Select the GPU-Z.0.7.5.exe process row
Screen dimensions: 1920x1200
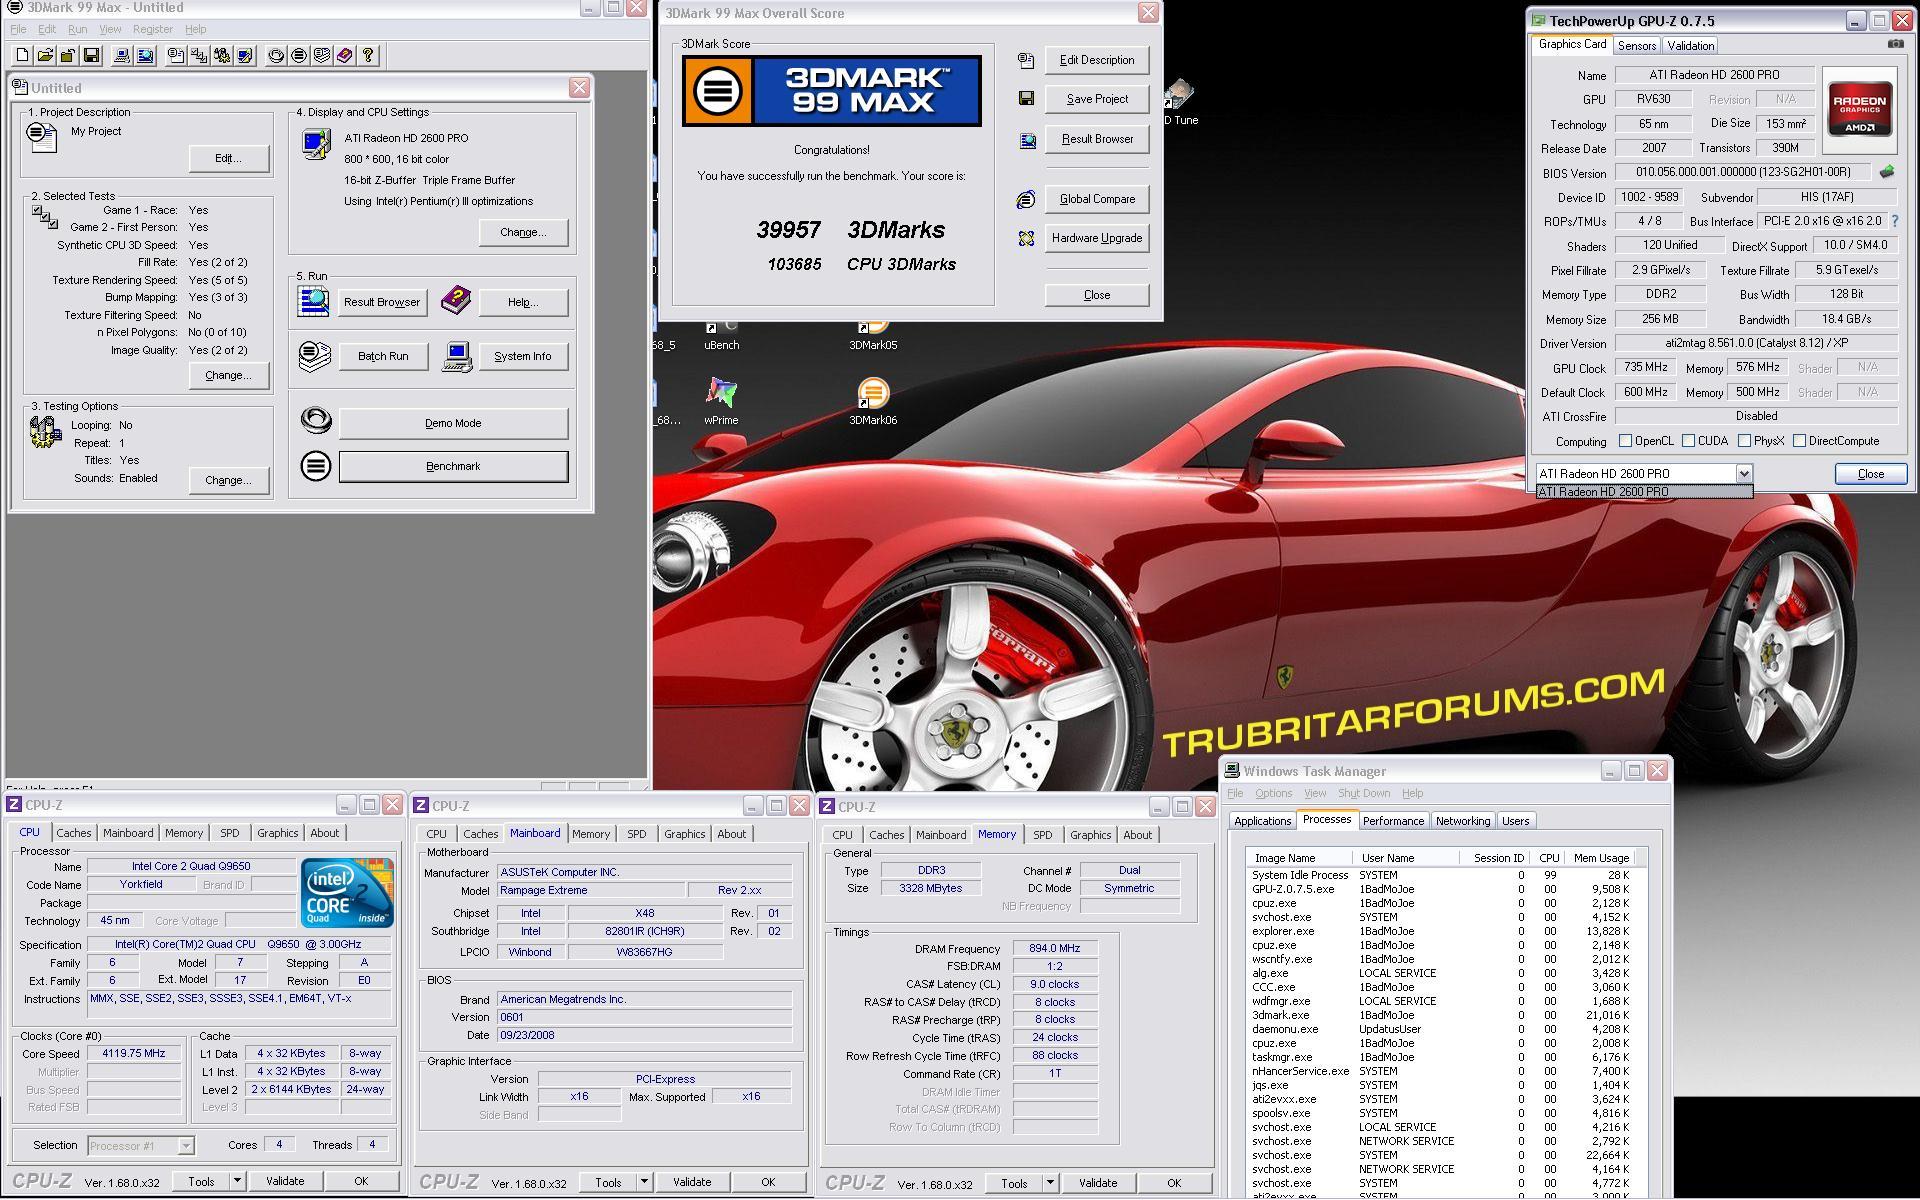1440,889
